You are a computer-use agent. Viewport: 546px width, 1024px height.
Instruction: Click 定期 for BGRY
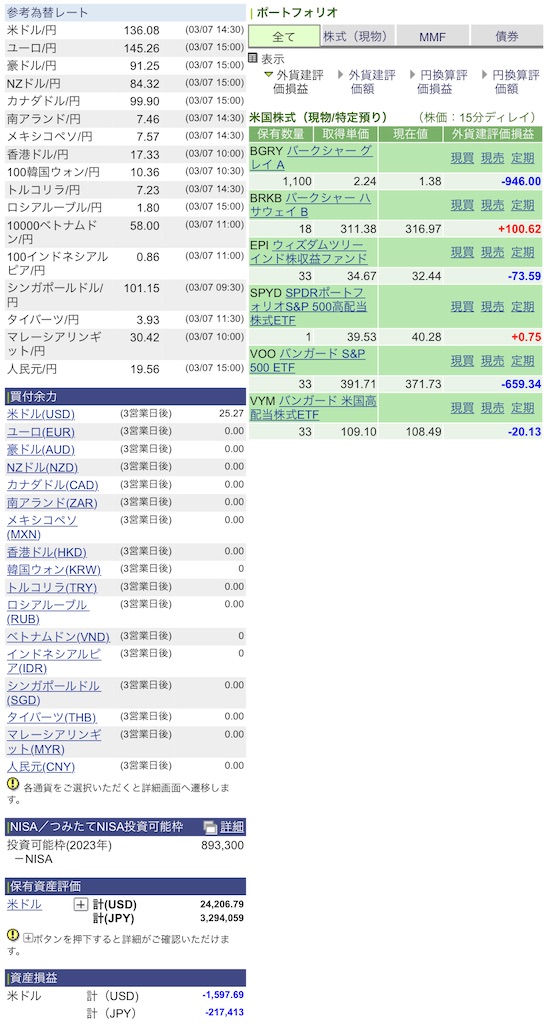pos(522,157)
